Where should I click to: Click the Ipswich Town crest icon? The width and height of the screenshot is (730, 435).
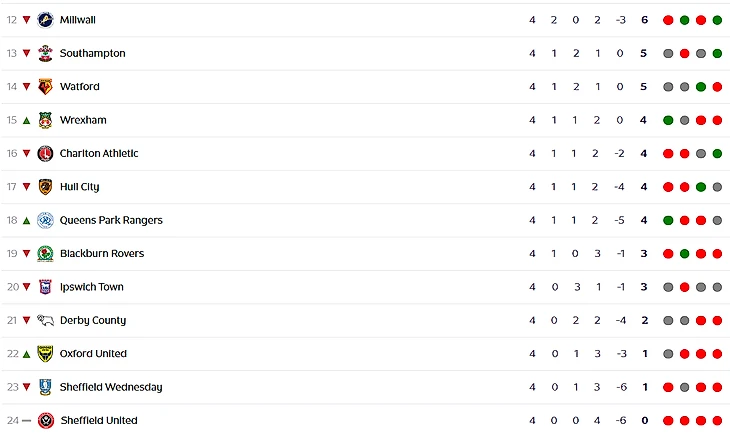(x=45, y=287)
